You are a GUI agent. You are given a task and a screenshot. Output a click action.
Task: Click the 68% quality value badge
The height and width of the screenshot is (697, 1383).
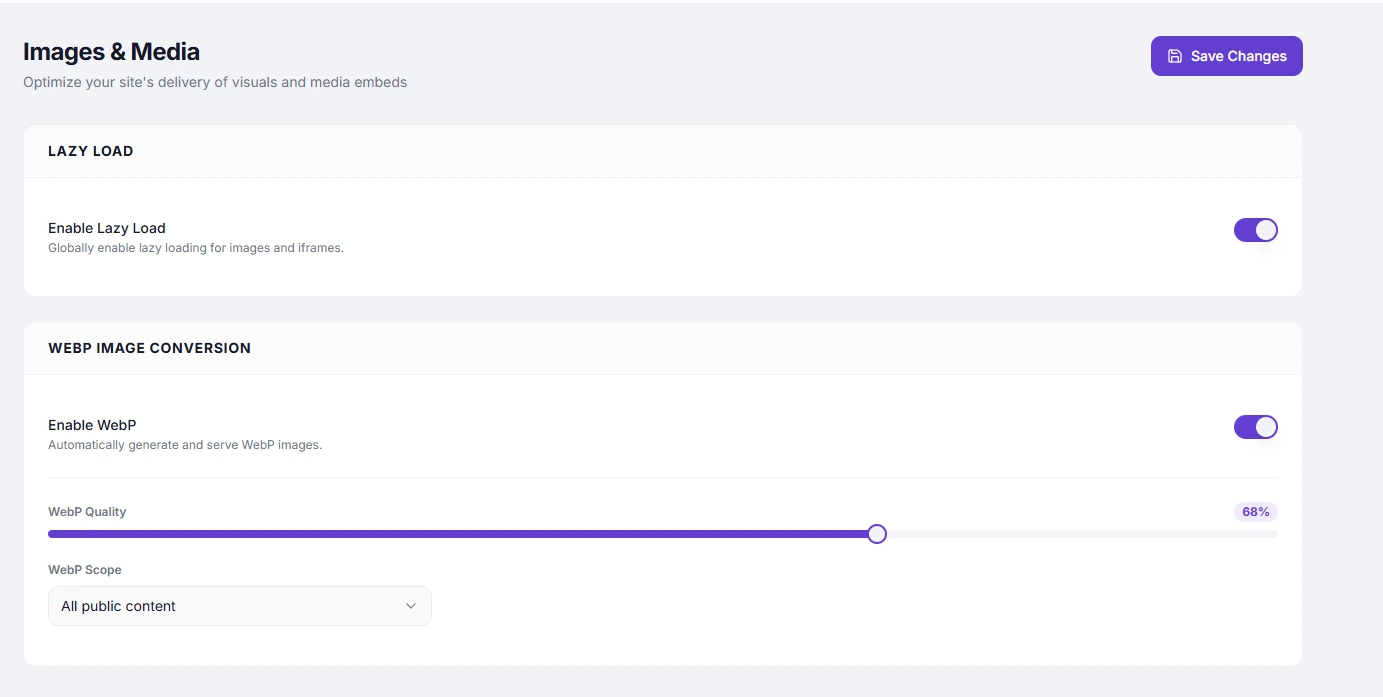pyautogui.click(x=1255, y=512)
